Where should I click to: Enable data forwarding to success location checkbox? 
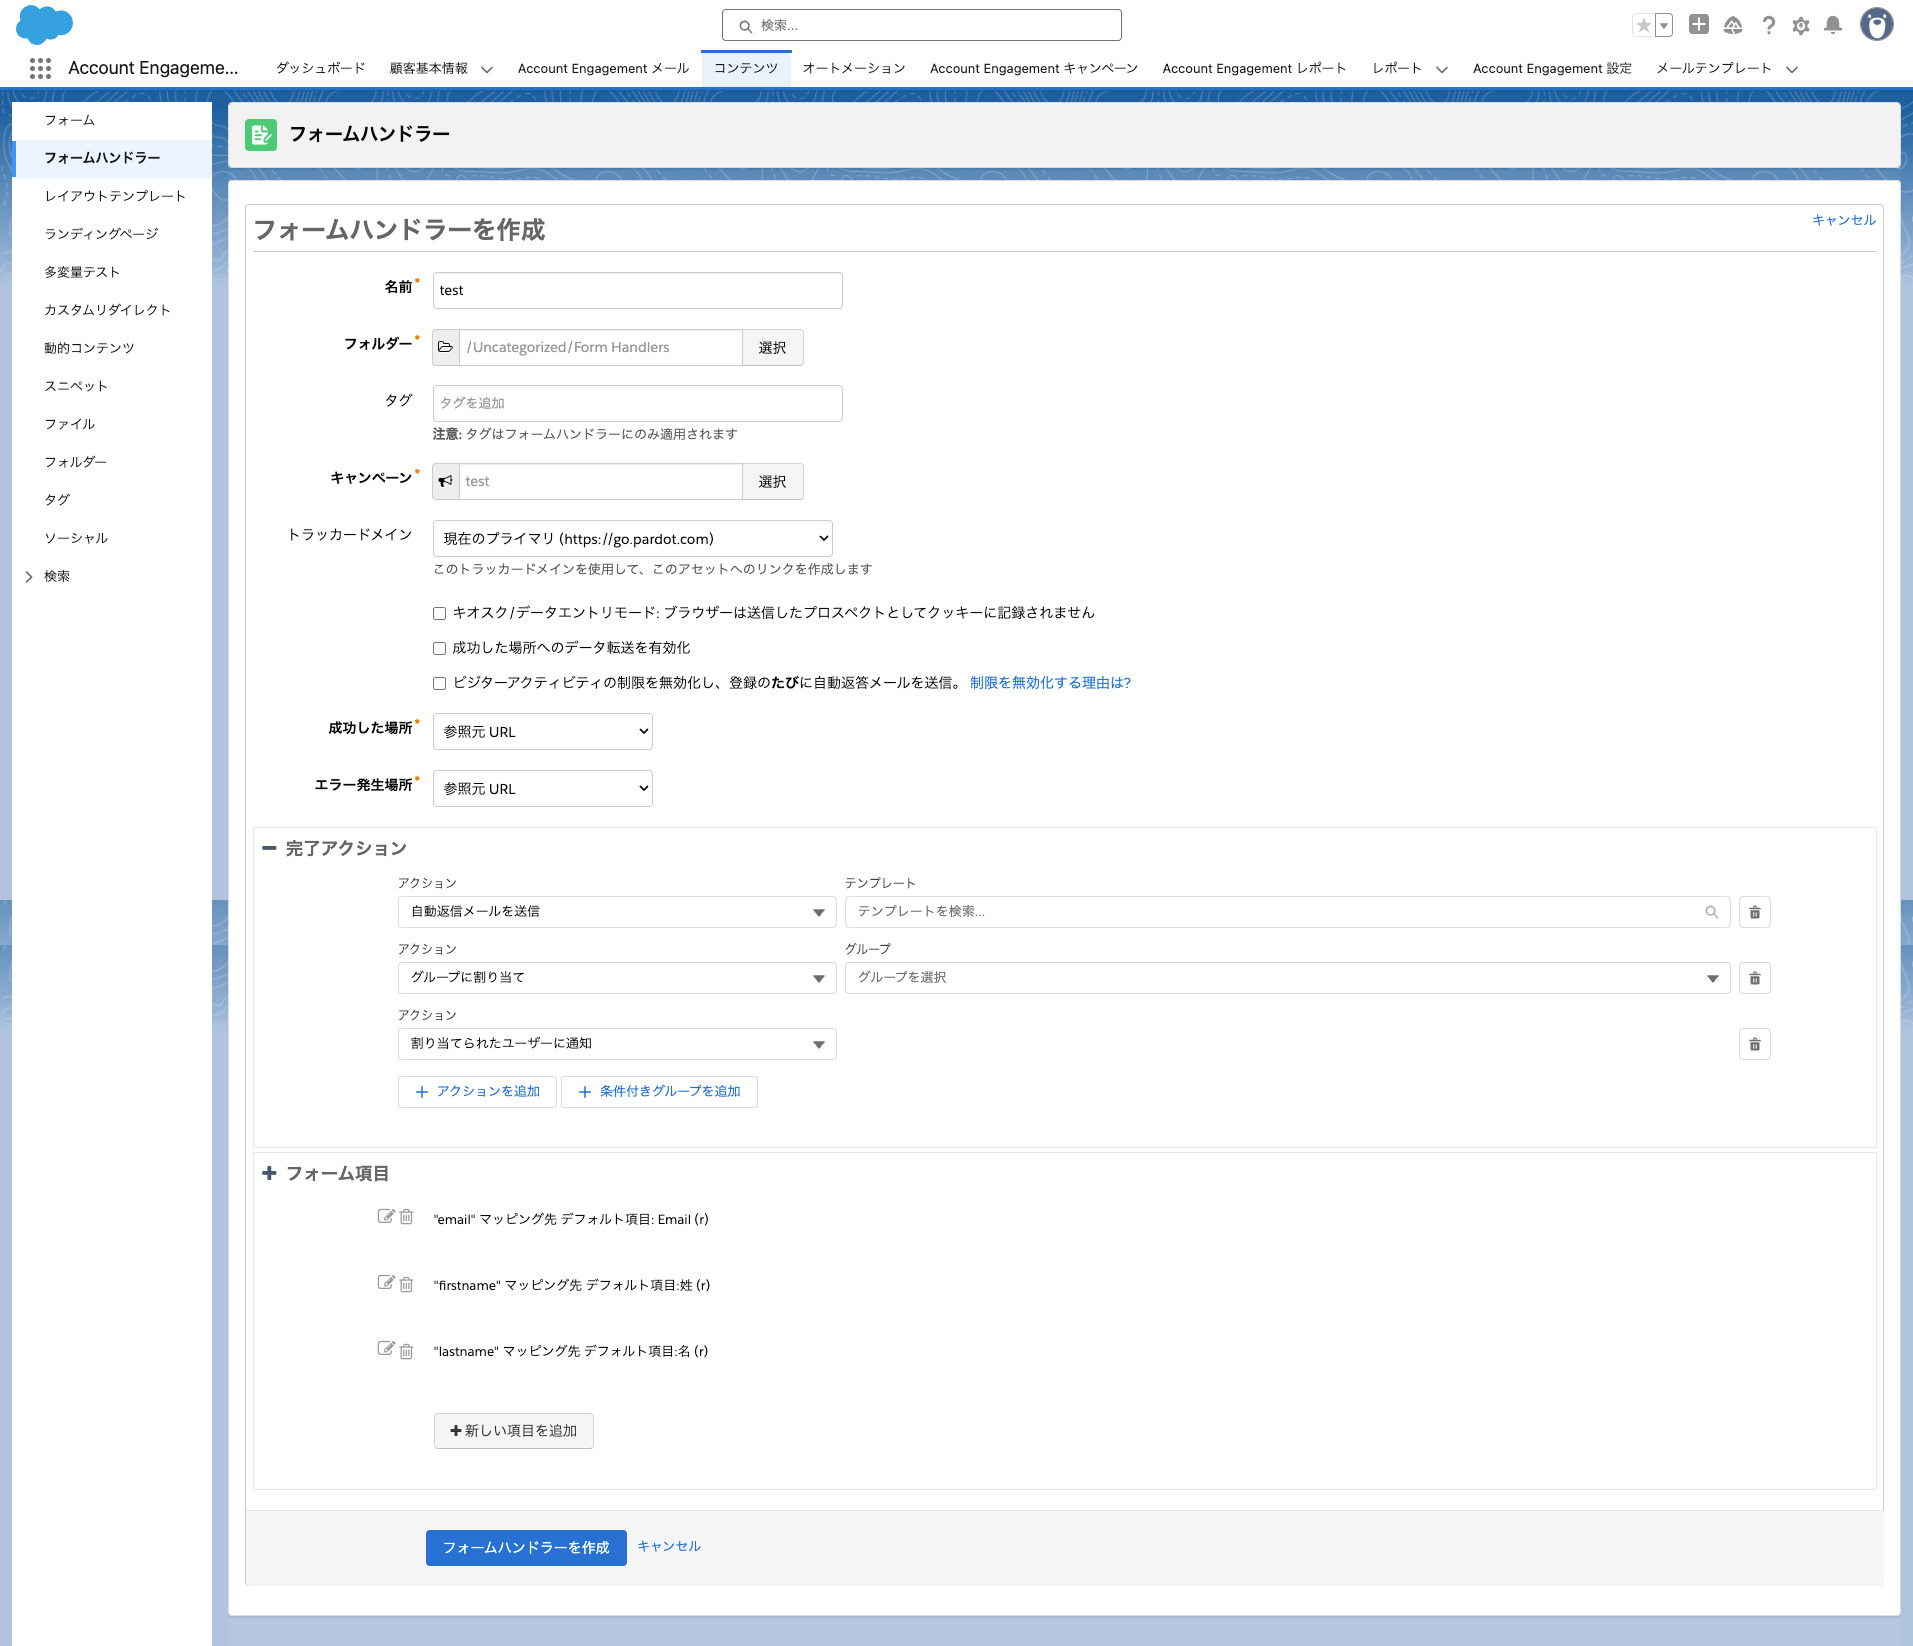[439, 648]
